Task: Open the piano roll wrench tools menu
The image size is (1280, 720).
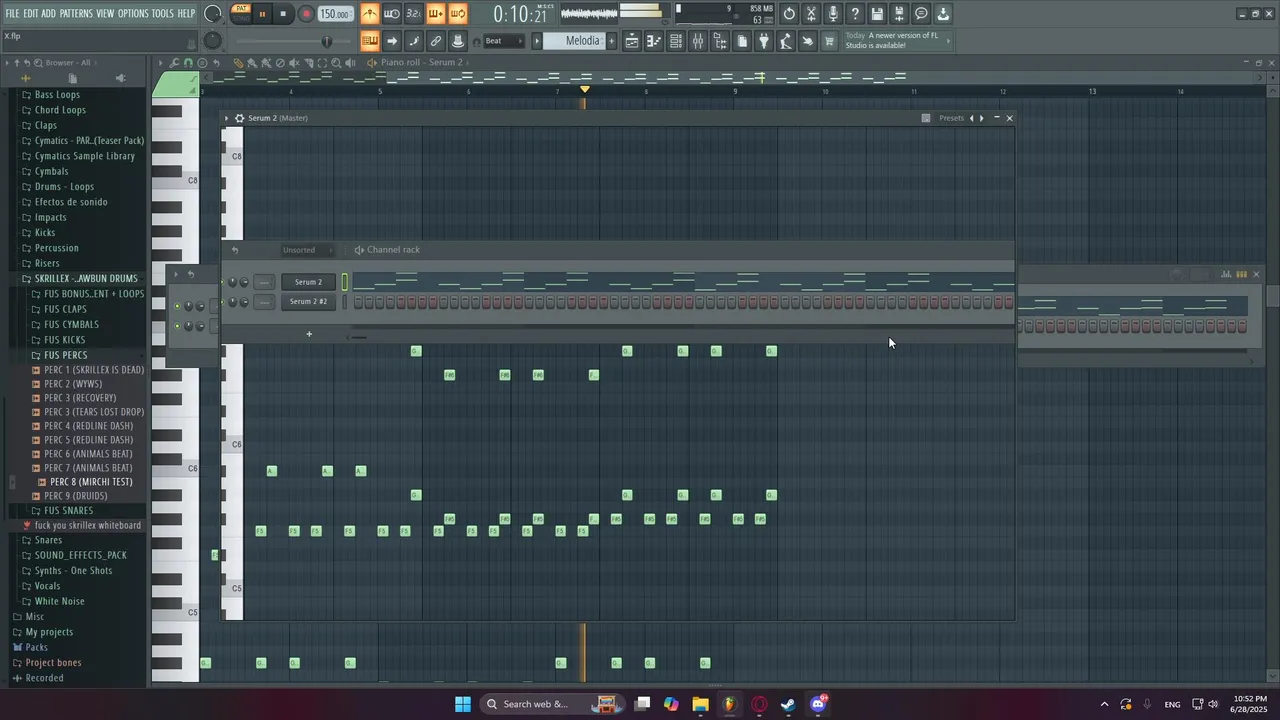Action: coord(175,63)
